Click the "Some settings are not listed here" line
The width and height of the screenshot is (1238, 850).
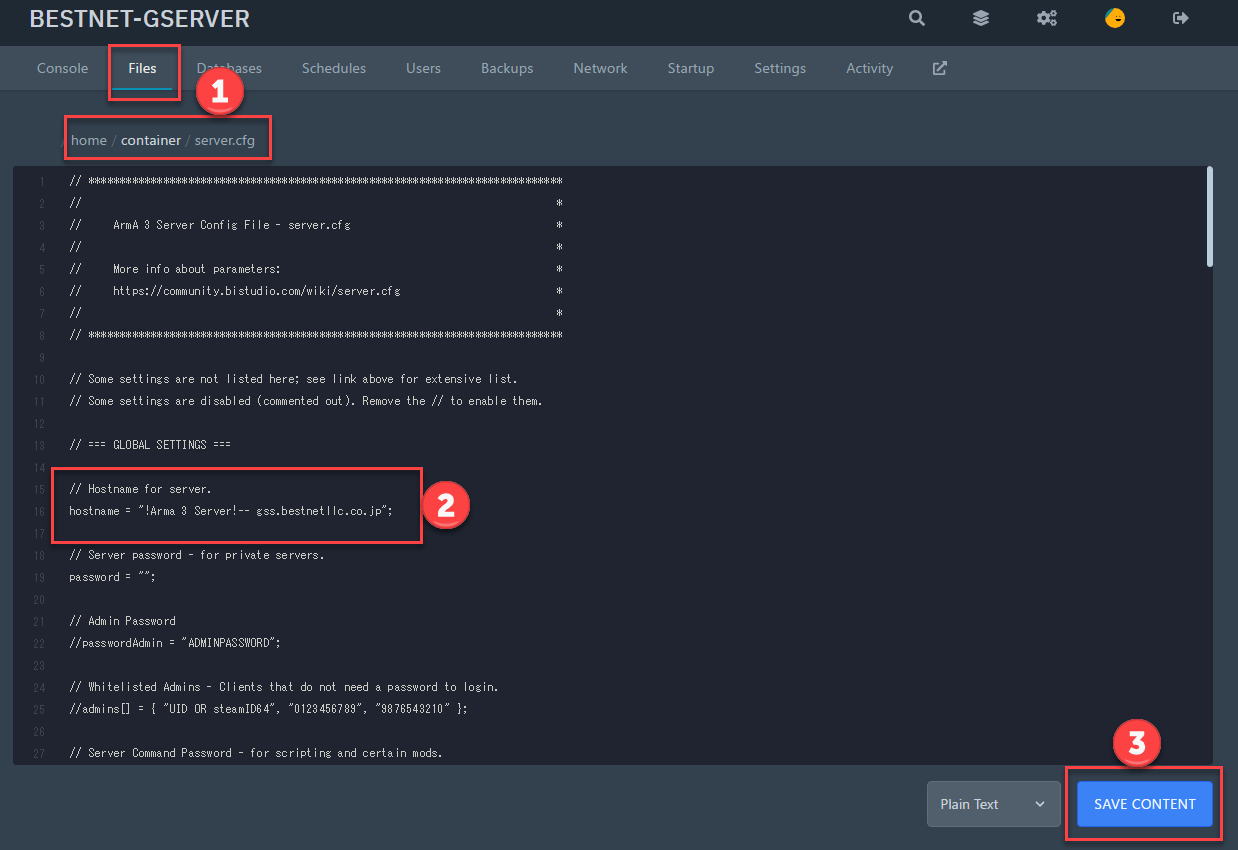293,379
